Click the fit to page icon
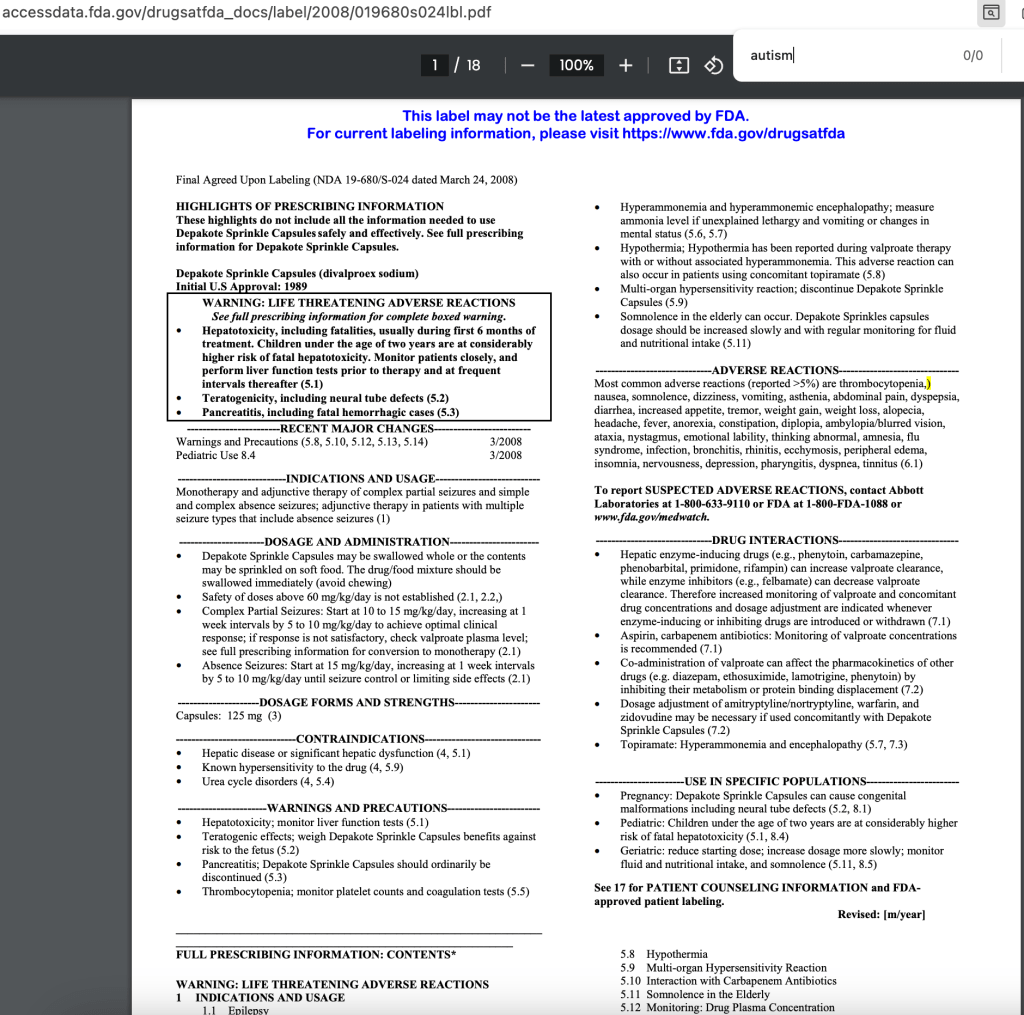1024x1015 pixels. 679,65
